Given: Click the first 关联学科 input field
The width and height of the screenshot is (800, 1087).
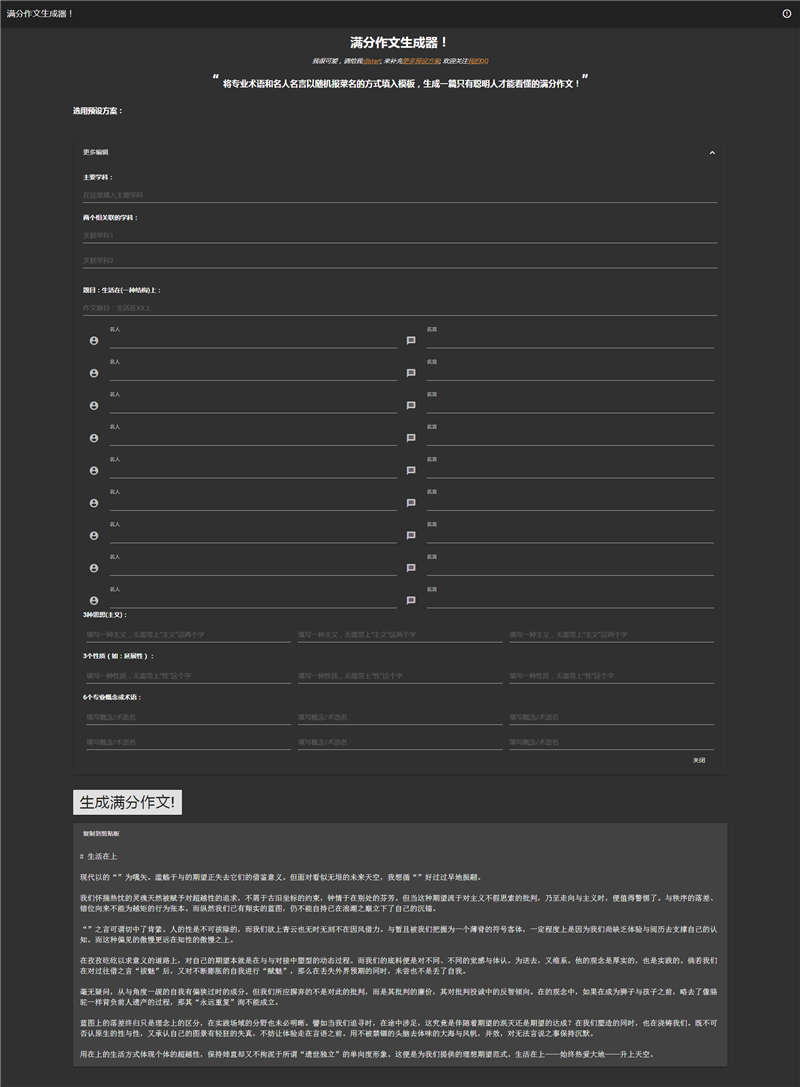Looking at the screenshot, I should click(398, 236).
